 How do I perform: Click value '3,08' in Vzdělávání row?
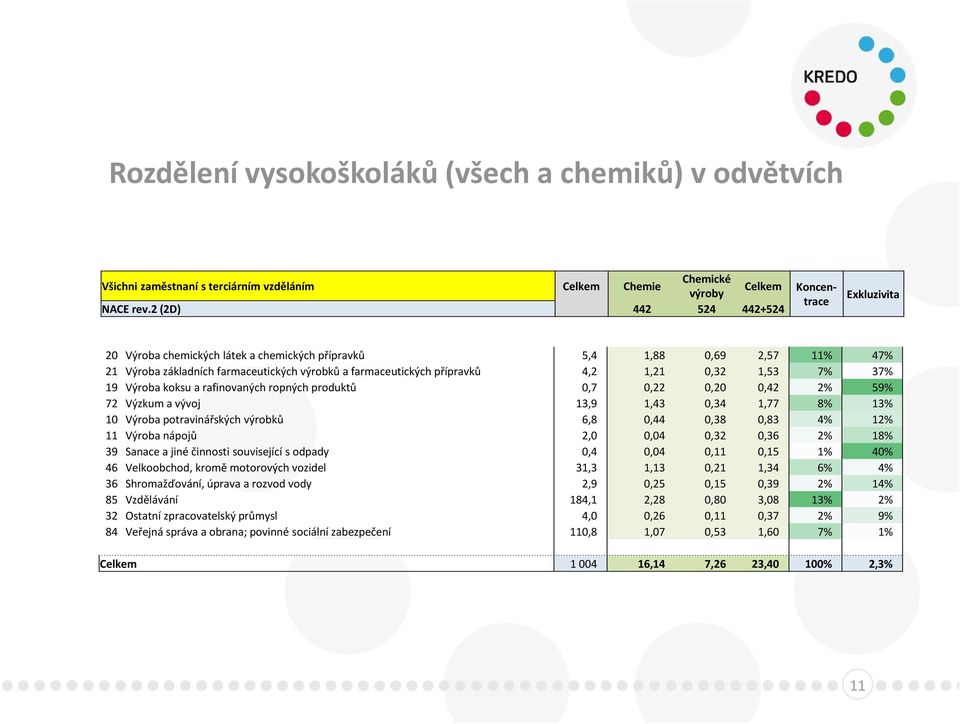tap(768, 499)
